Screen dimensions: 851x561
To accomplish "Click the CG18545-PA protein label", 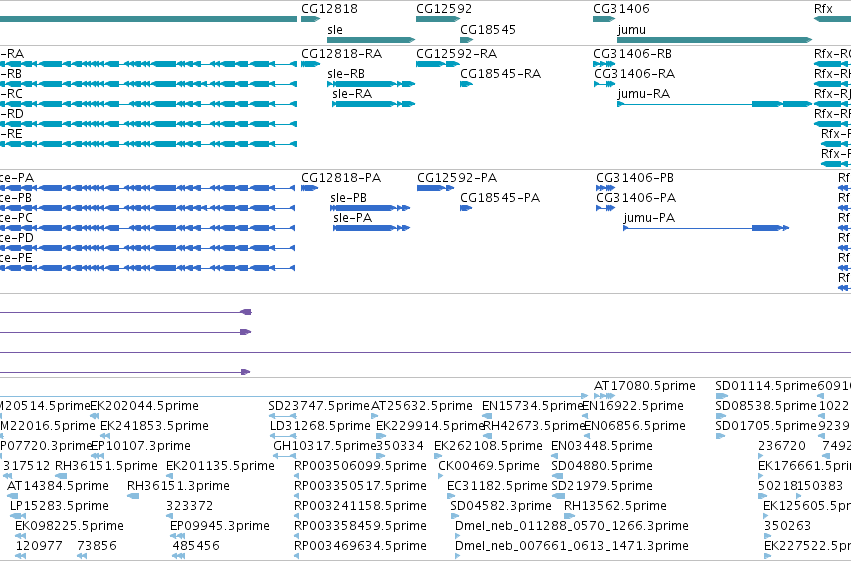I will tap(500, 198).
